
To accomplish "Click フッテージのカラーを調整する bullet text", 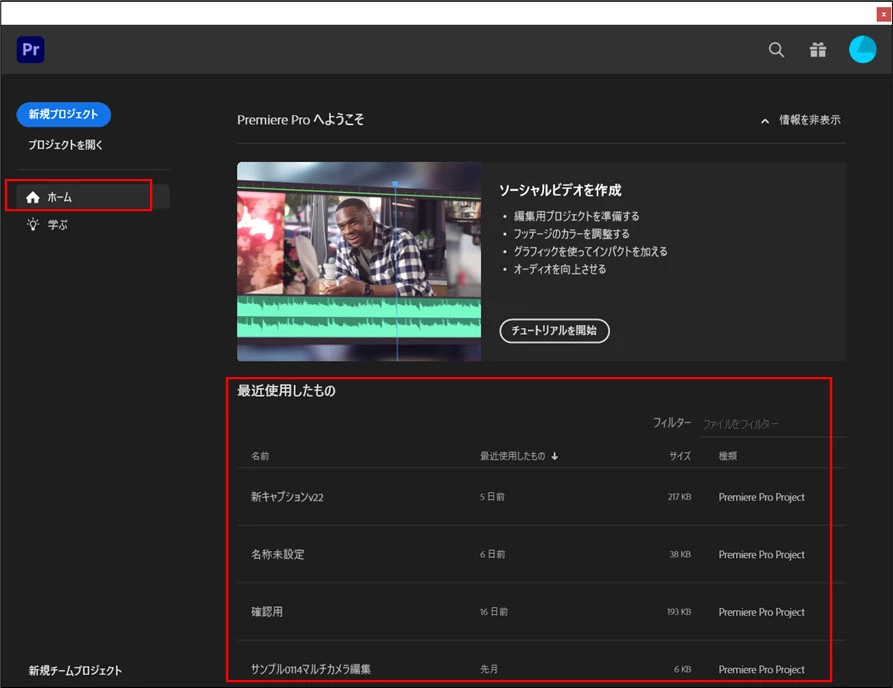I will coord(571,234).
